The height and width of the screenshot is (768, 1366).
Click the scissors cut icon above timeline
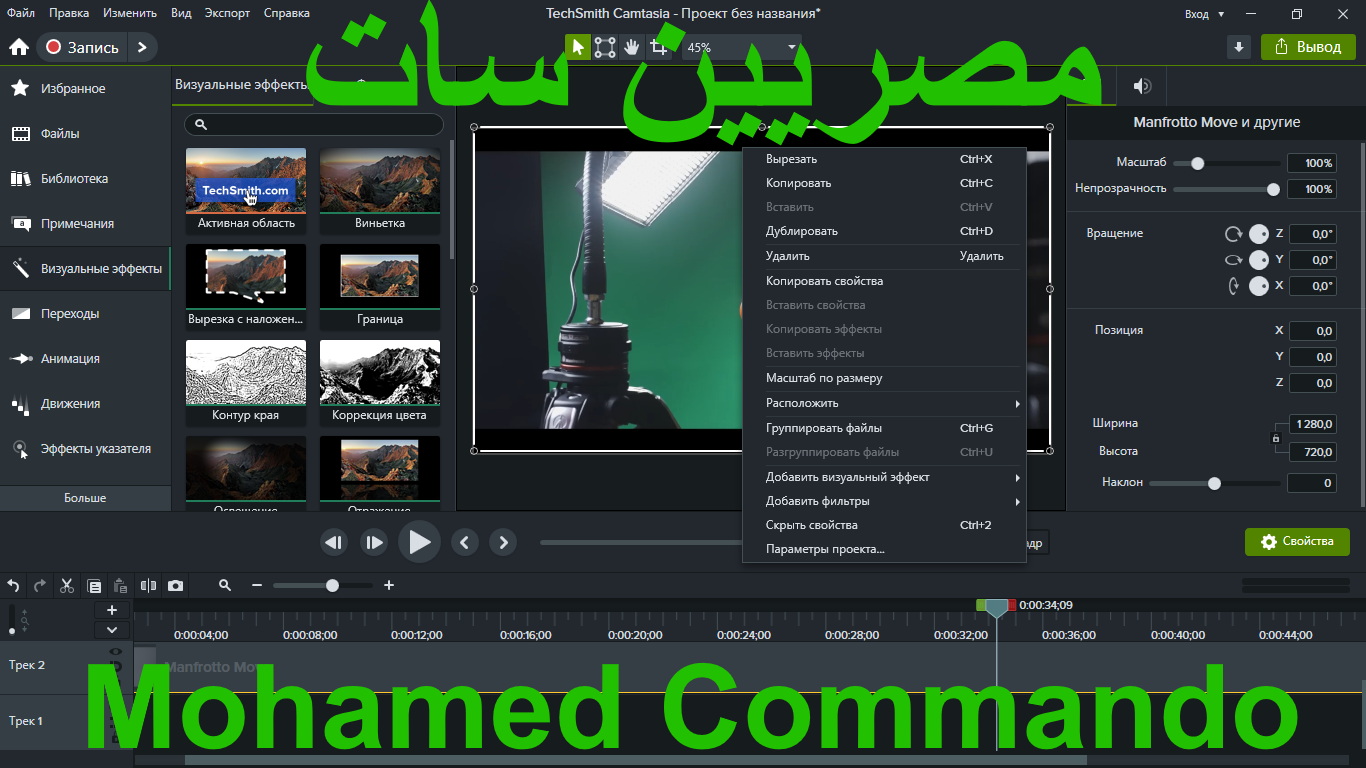[x=67, y=586]
